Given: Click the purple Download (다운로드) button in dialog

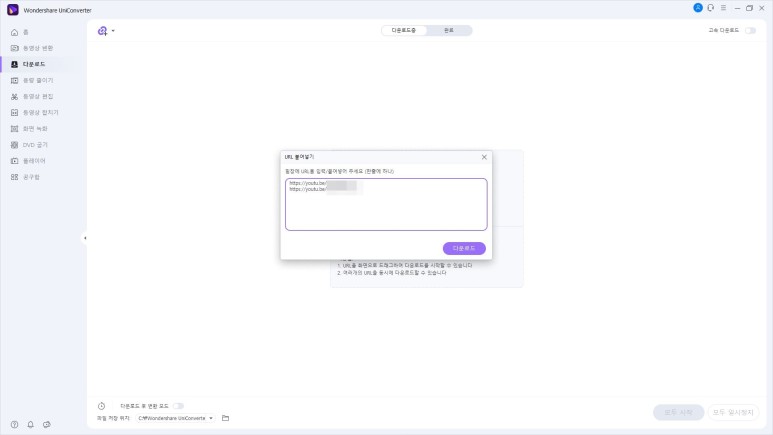Looking at the screenshot, I should pyautogui.click(x=464, y=248).
